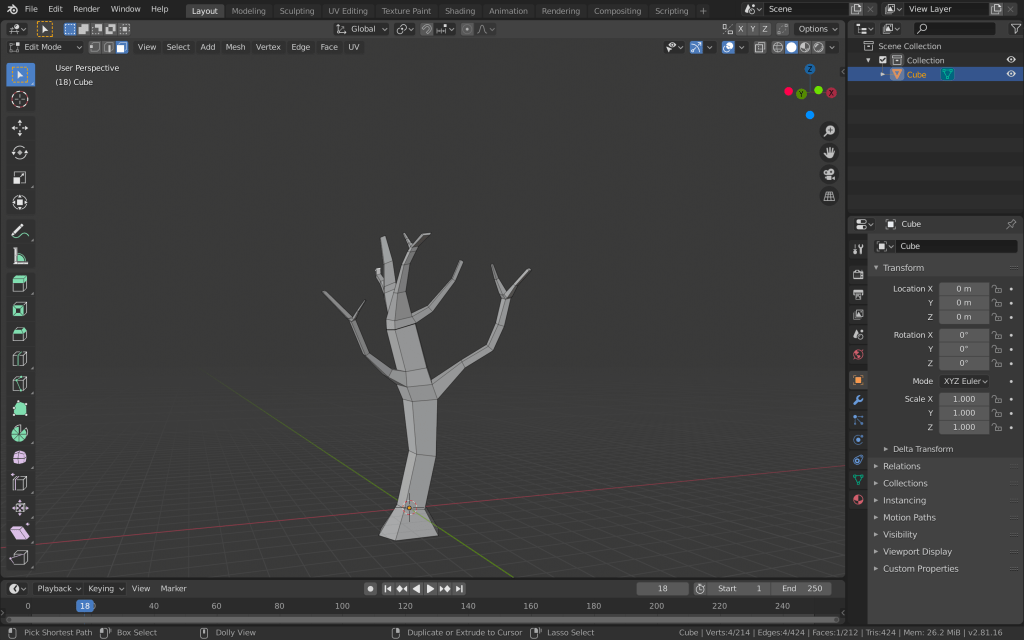Screen dimensions: 1024x640
Task: Open the XYZ Euler rotation mode dropdown
Action: 965,381
